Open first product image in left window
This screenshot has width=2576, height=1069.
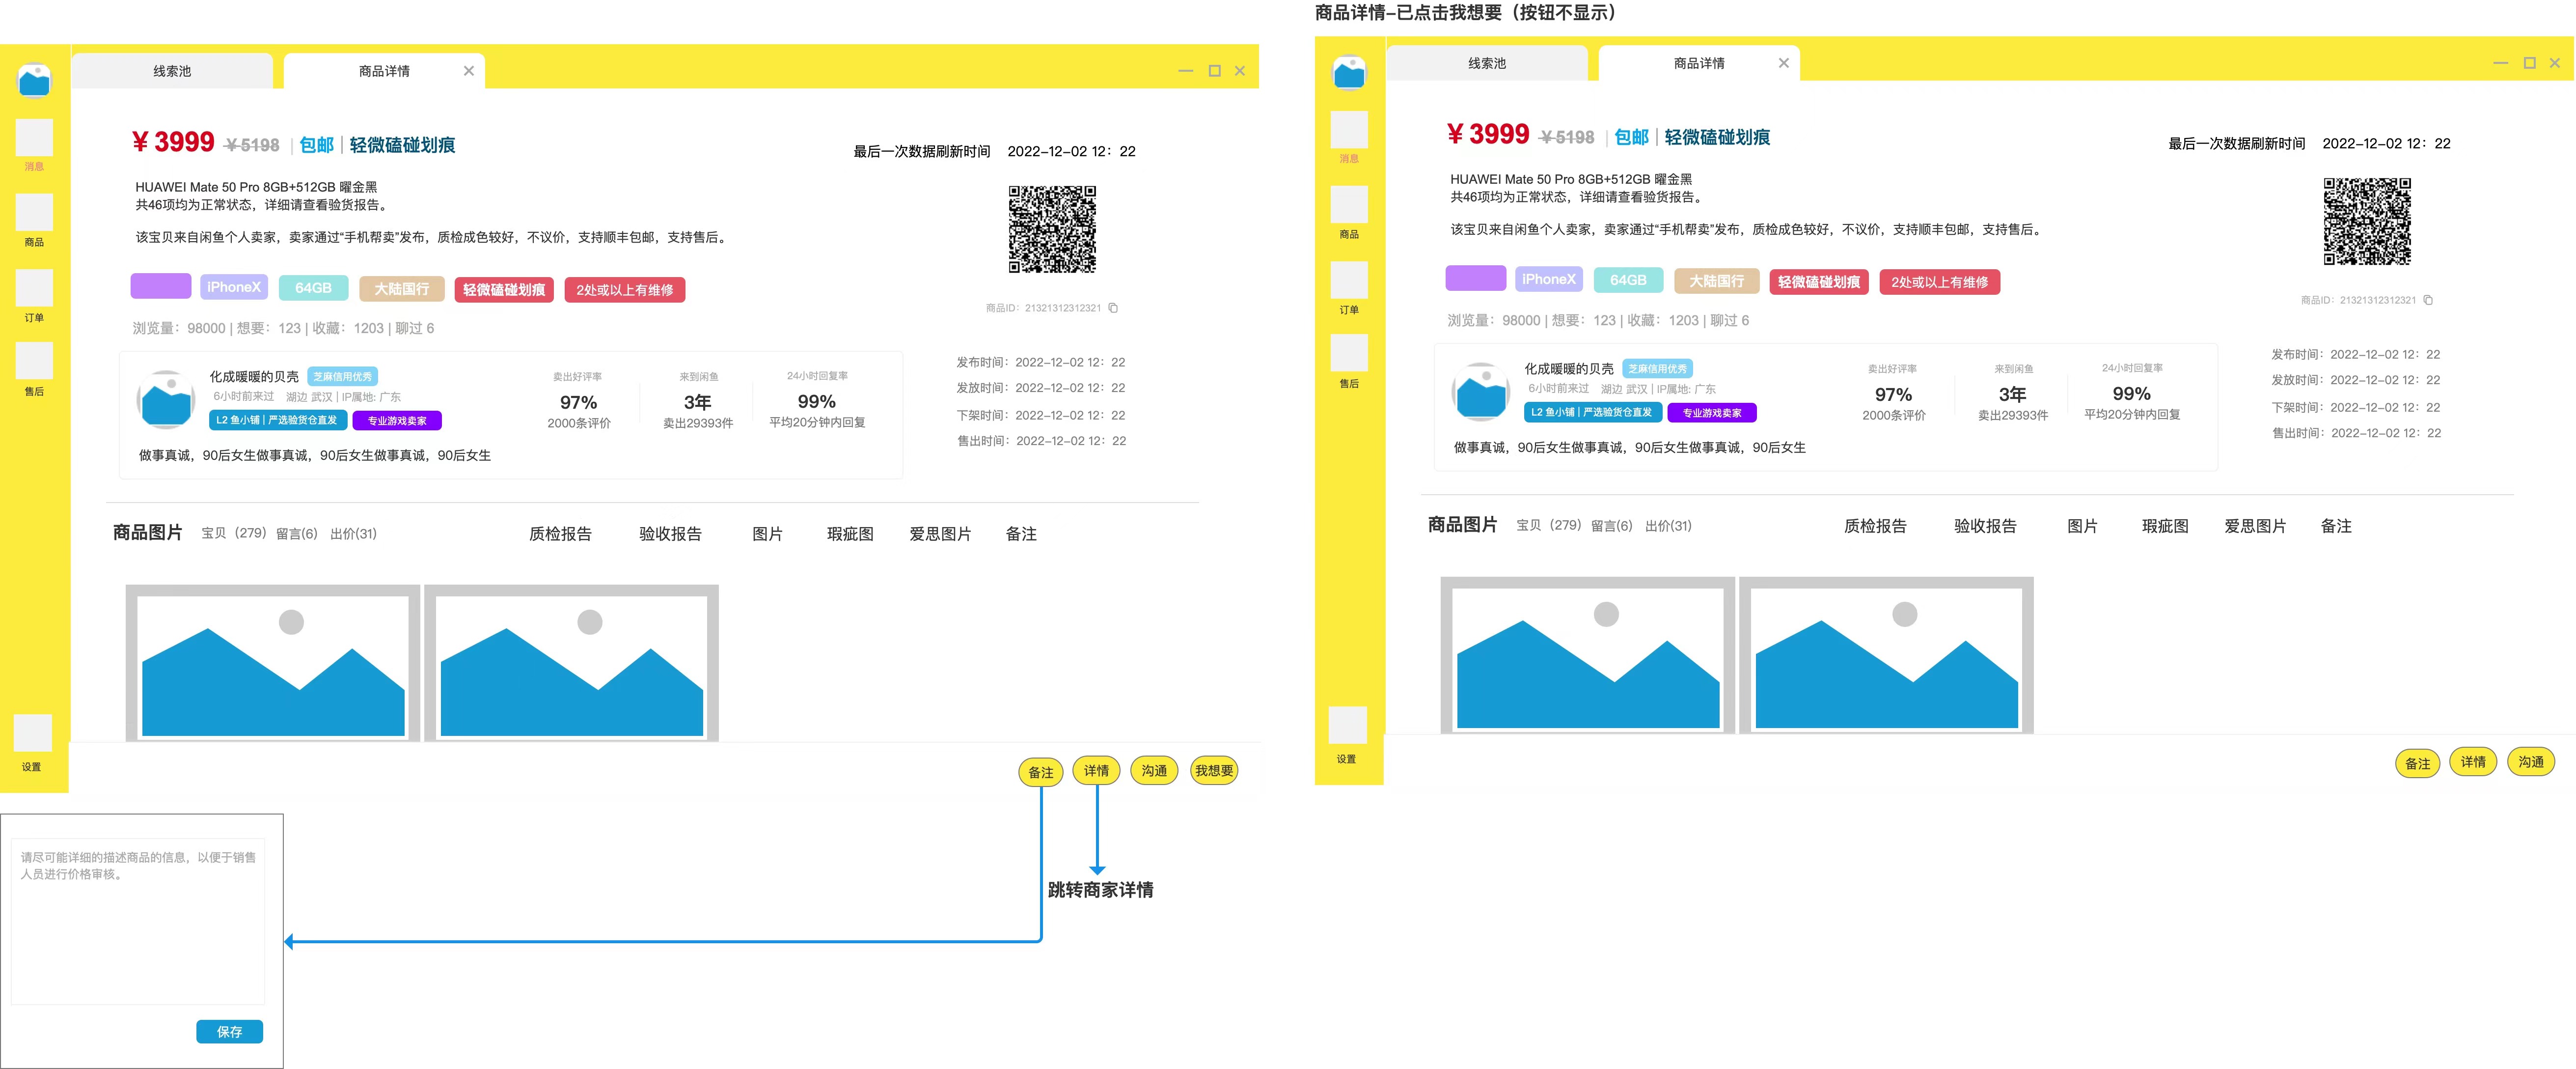click(273, 664)
